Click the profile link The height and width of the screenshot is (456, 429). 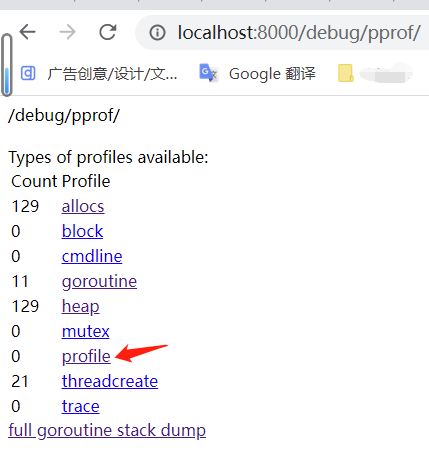tap(86, 357)
